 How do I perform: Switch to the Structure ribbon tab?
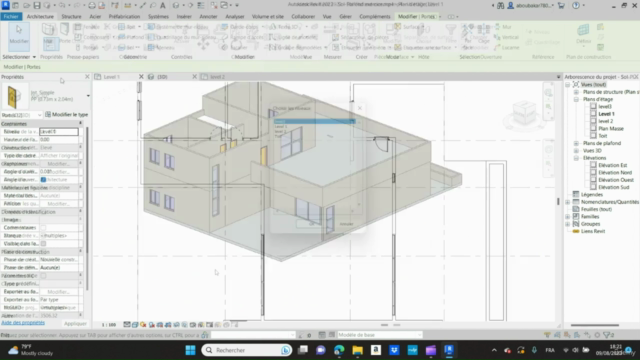click(71, 16)
